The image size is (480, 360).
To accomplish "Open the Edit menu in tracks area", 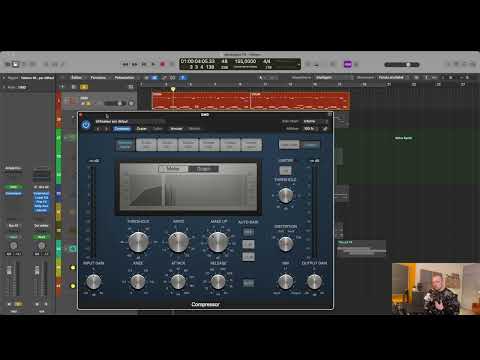I will (76, 77).
